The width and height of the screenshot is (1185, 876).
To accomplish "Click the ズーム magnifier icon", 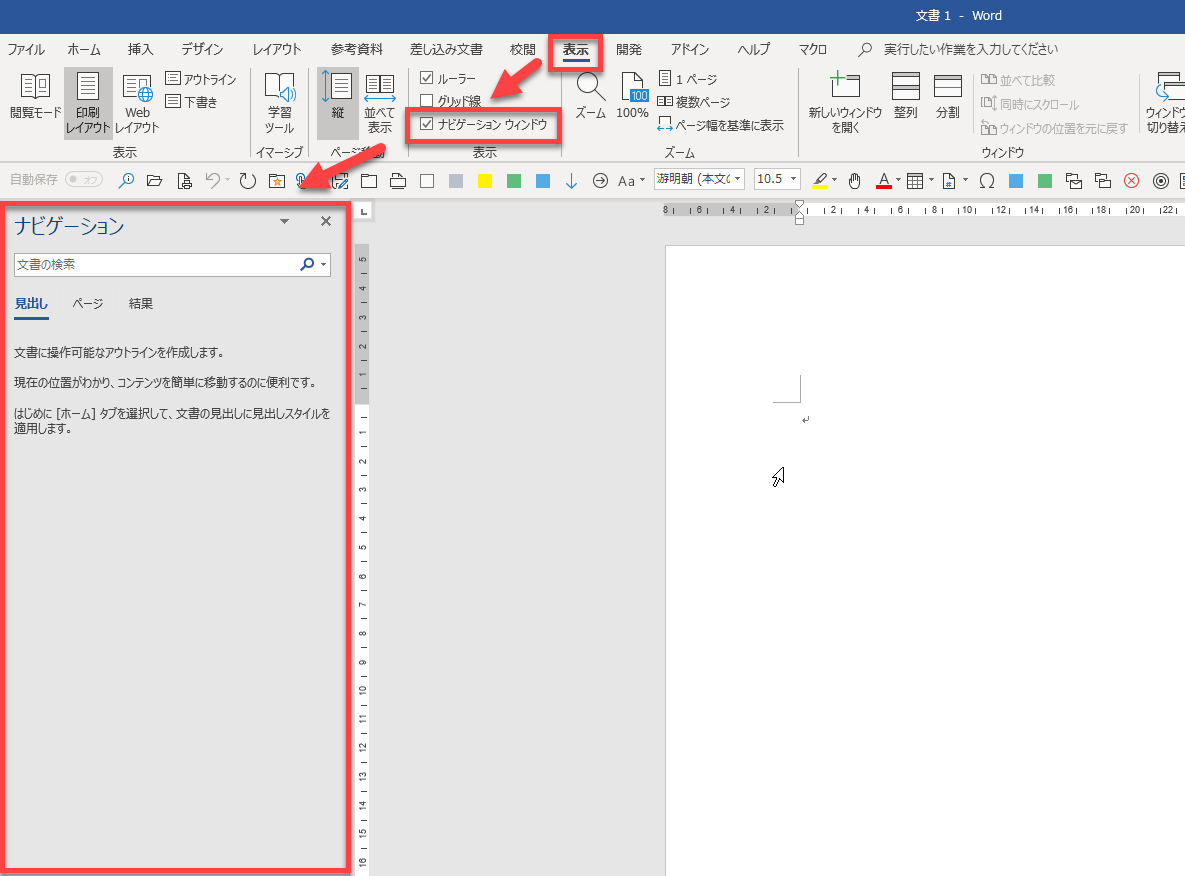I will [590, 90].
